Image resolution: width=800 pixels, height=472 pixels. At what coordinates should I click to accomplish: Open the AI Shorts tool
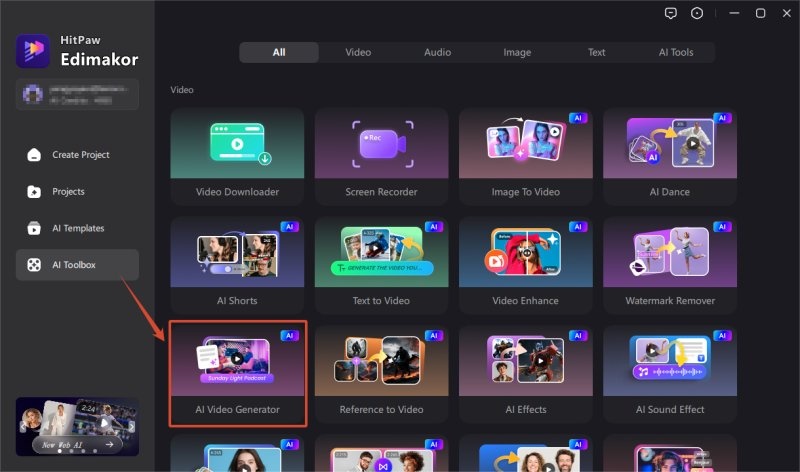pyautogui.click(x=237, y=265)
